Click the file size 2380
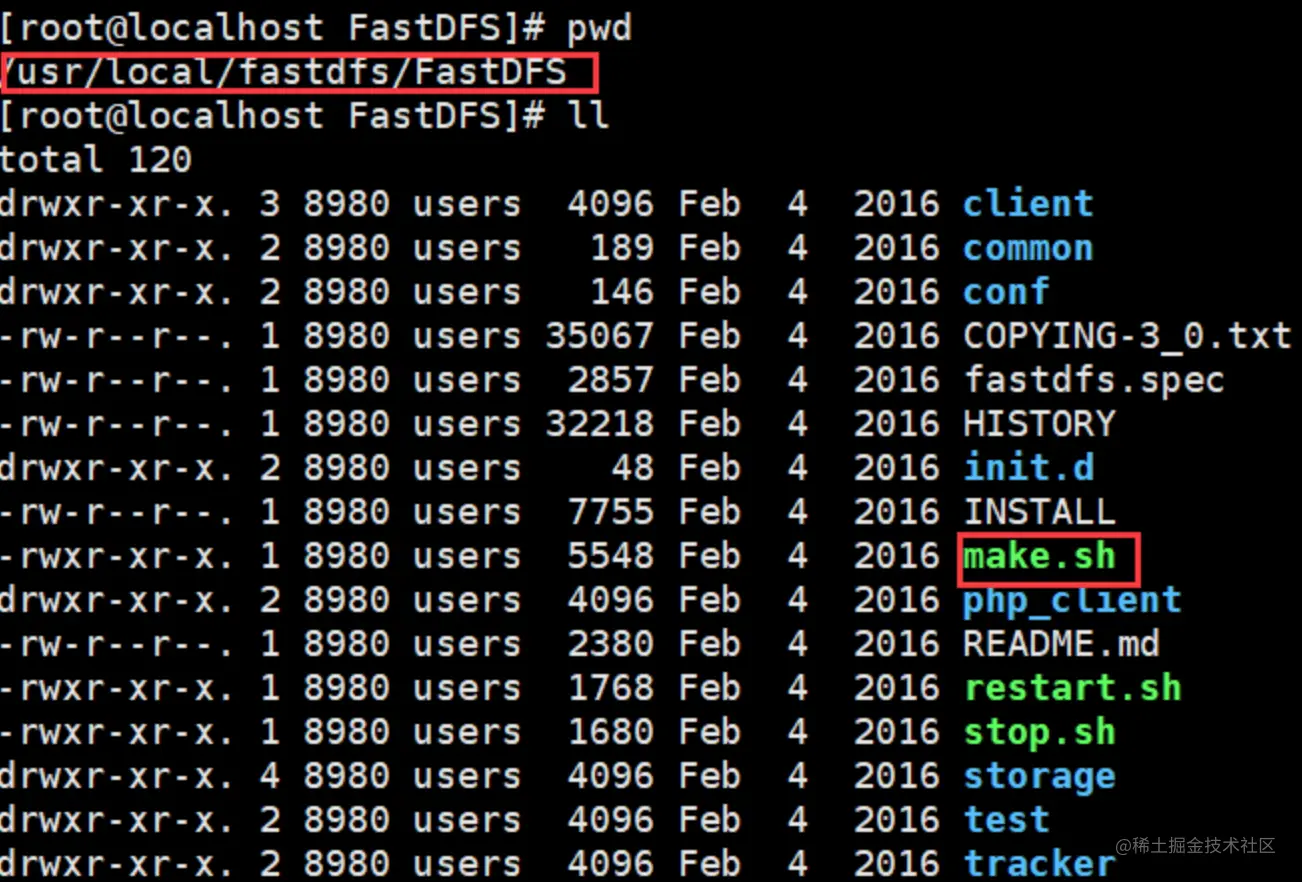 (x=610, y=644)
